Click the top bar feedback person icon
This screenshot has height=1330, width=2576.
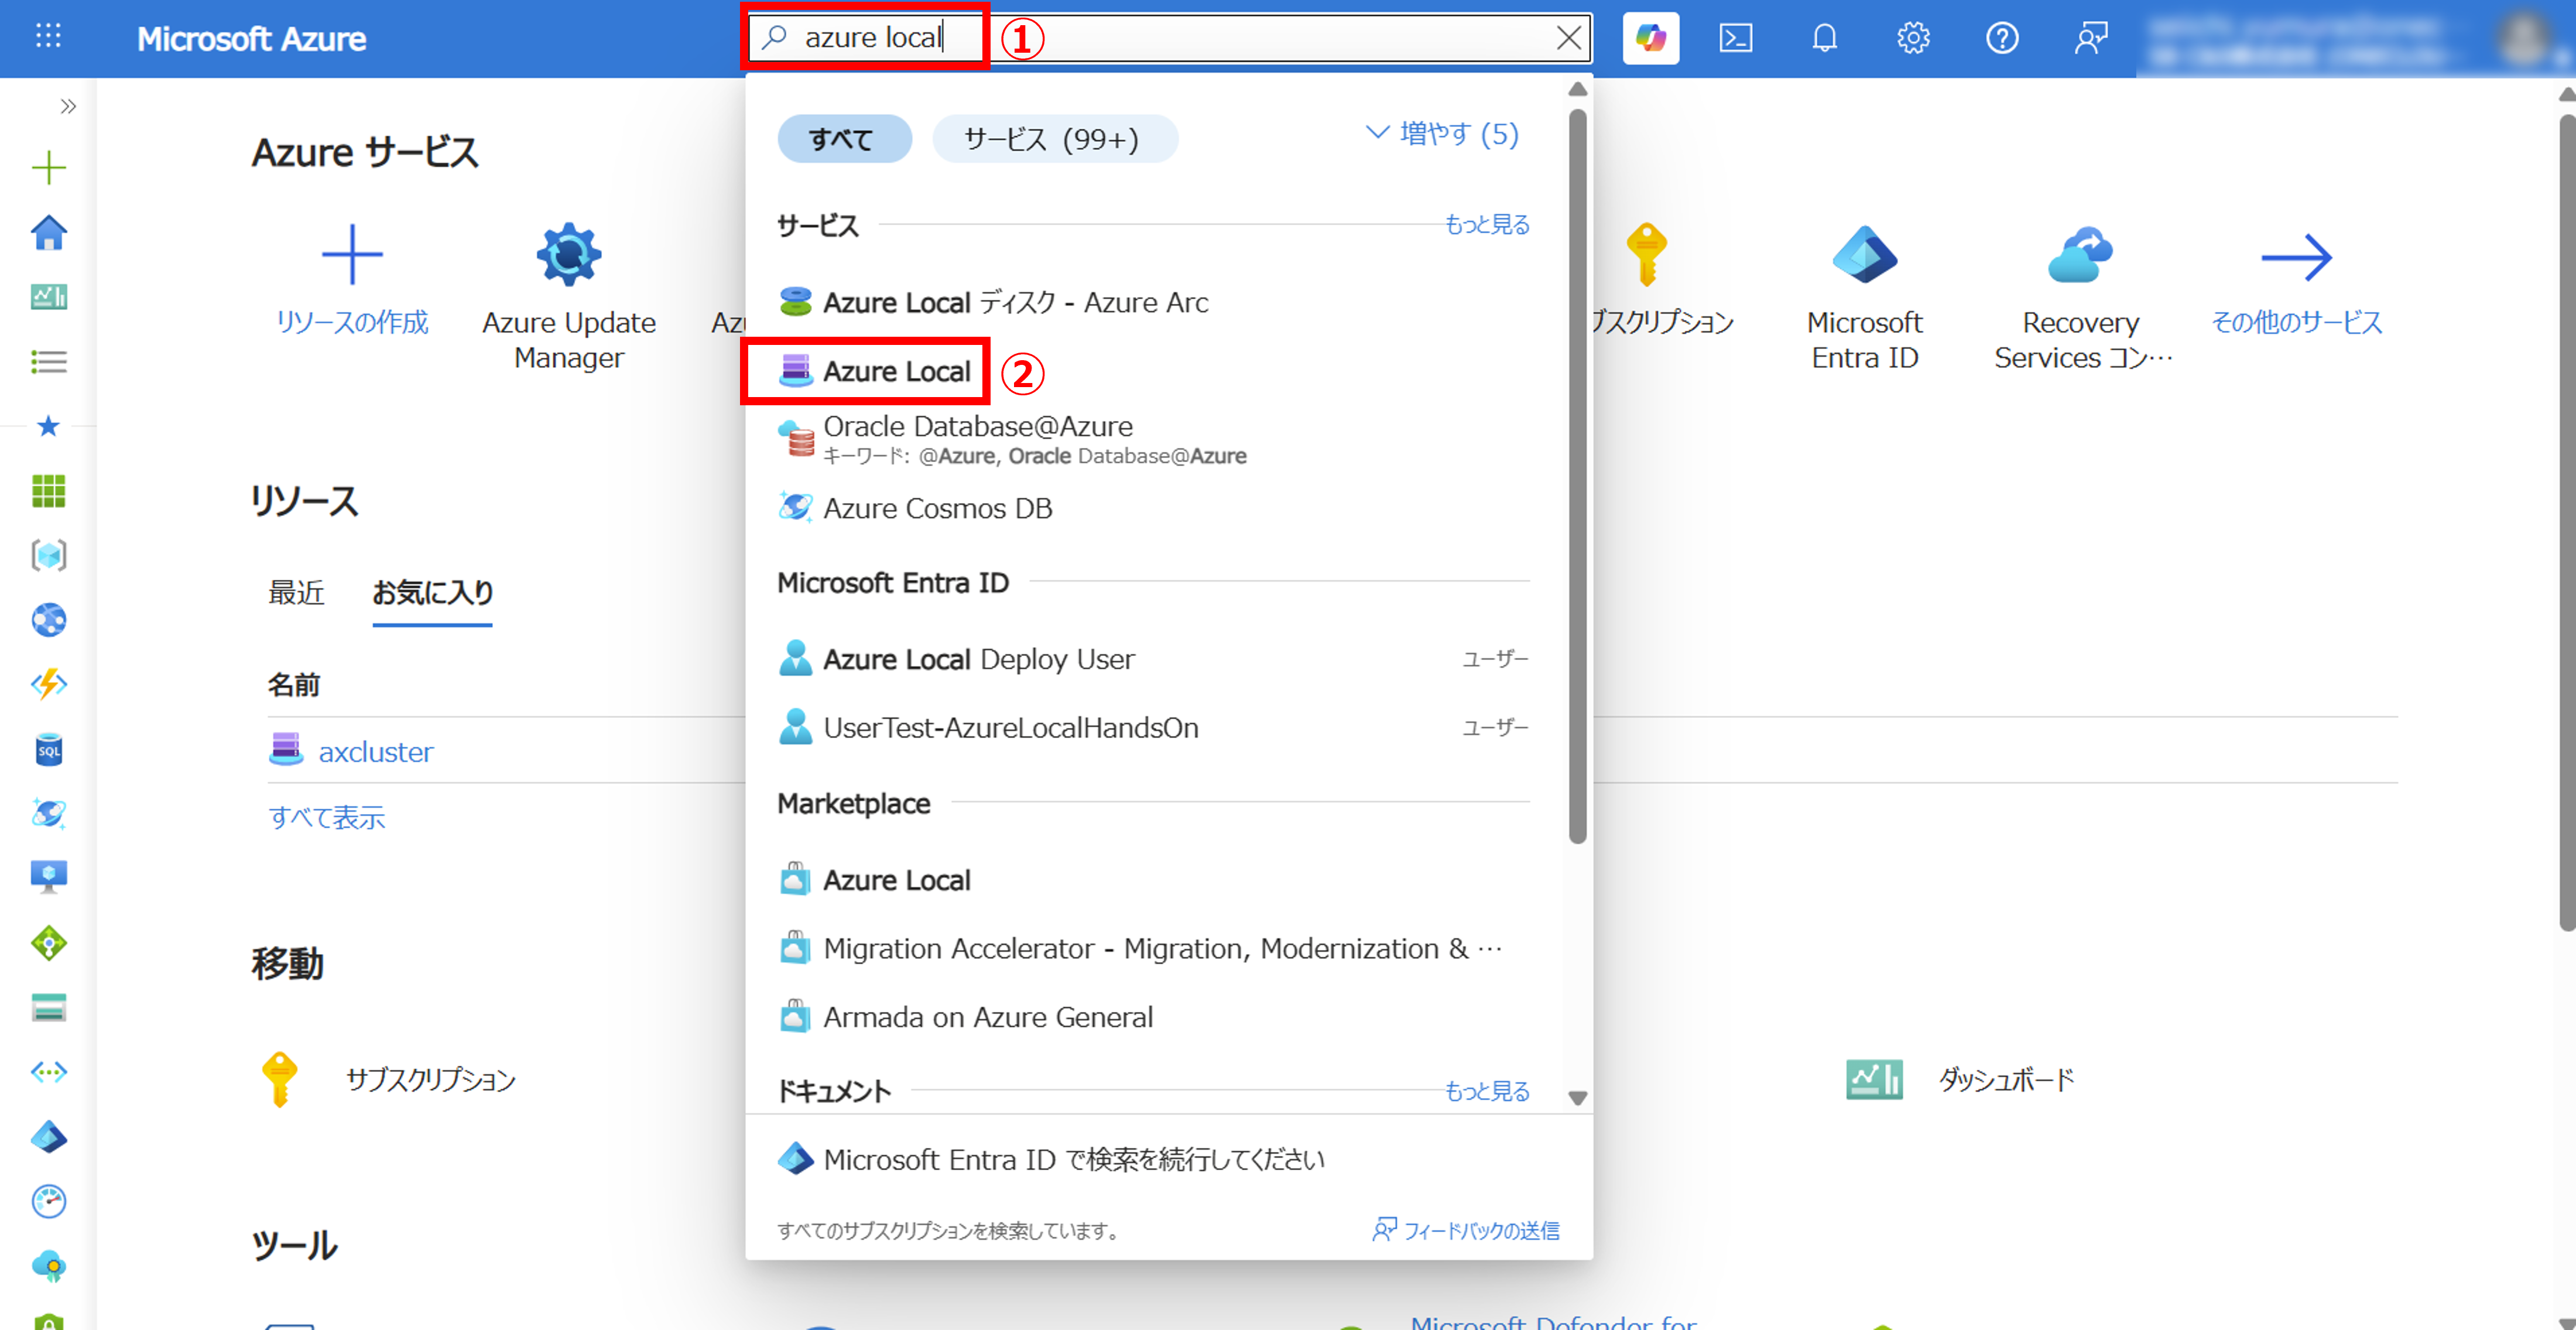2090,38
